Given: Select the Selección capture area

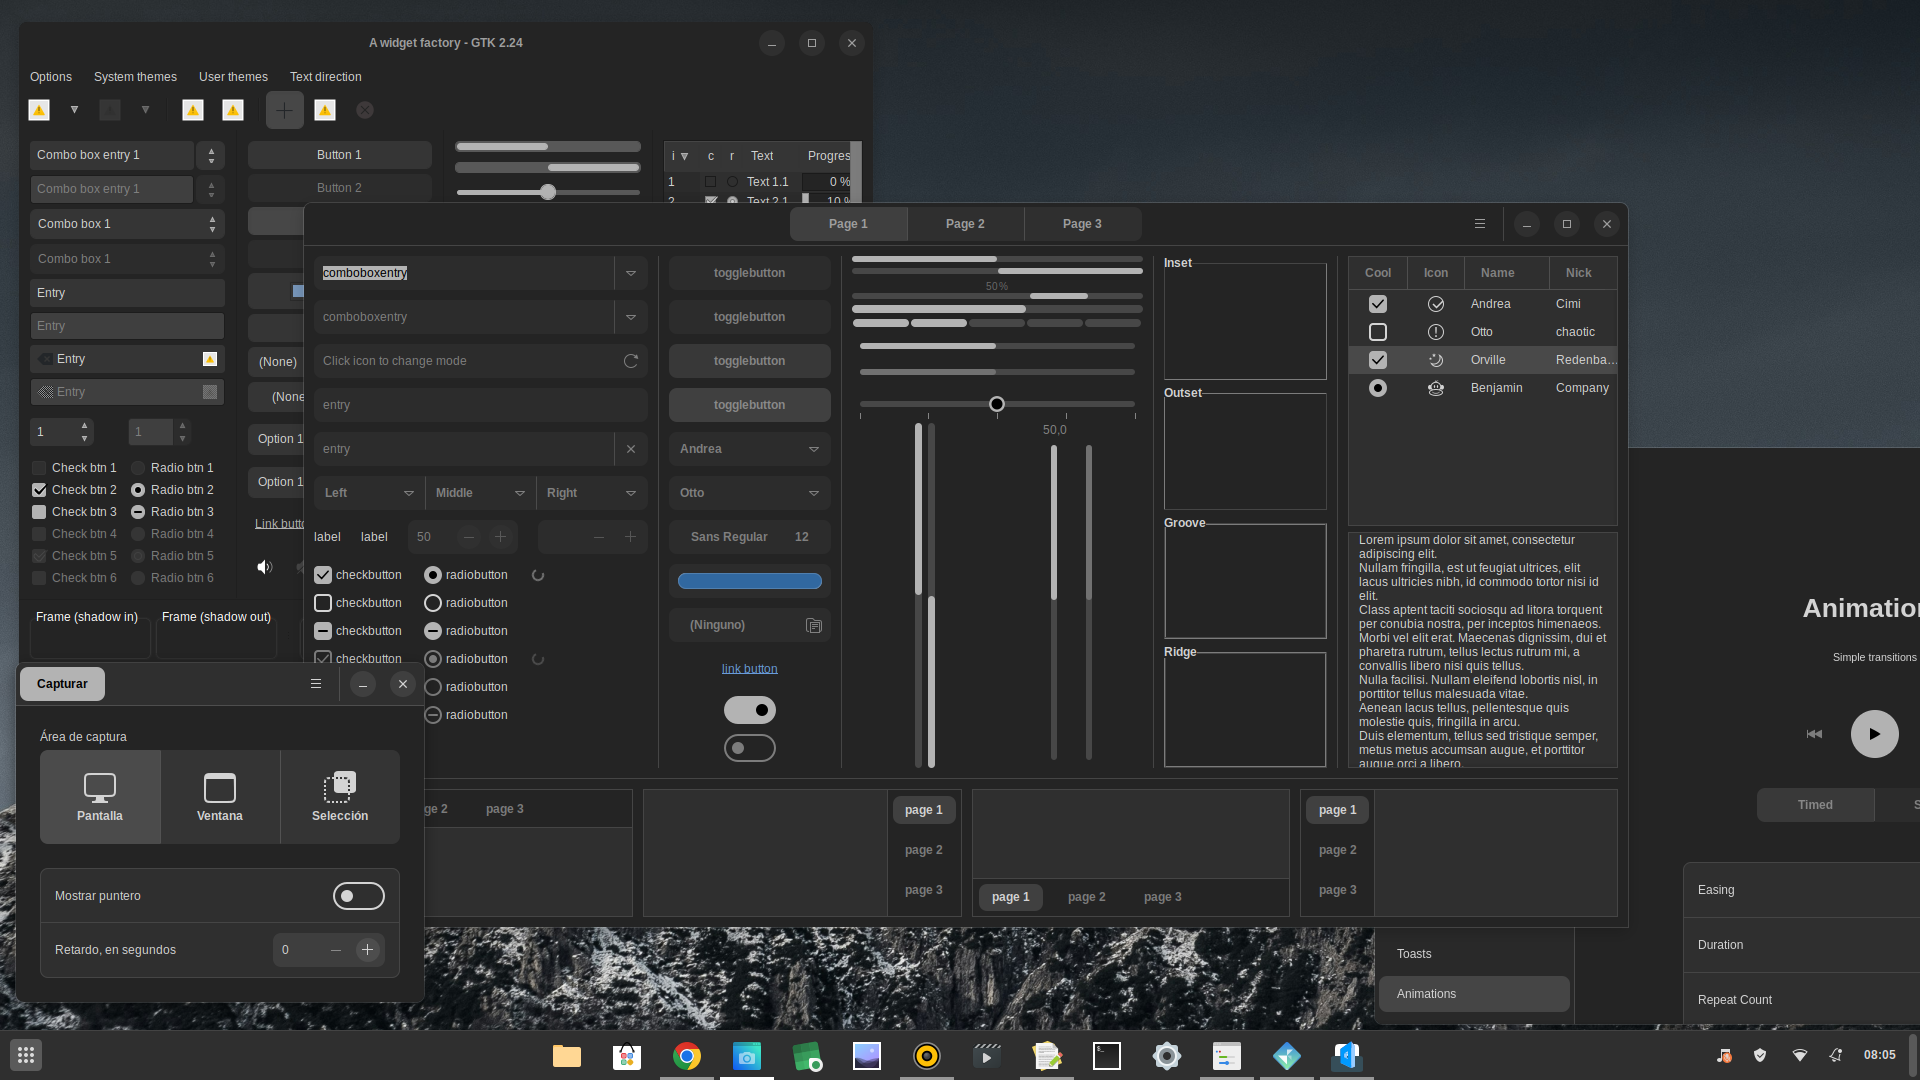Looking at the screenshot, I should click(340, 797).
